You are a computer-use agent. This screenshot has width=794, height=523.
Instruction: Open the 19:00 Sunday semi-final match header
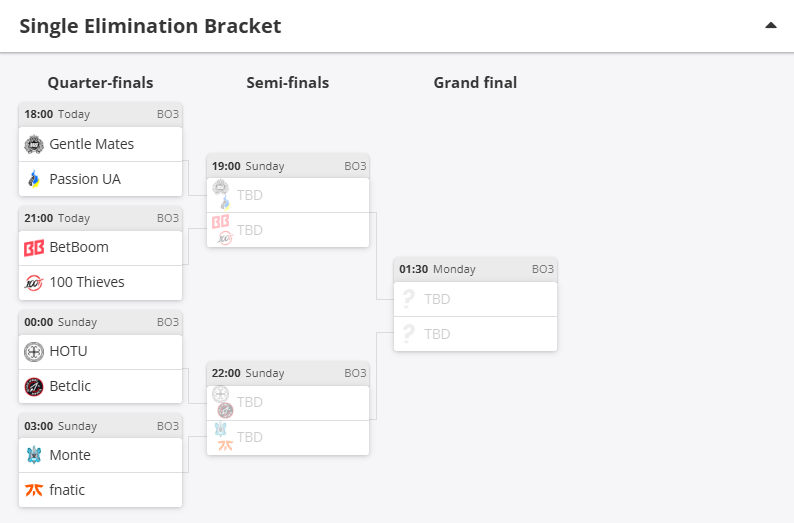coord(288,166)
